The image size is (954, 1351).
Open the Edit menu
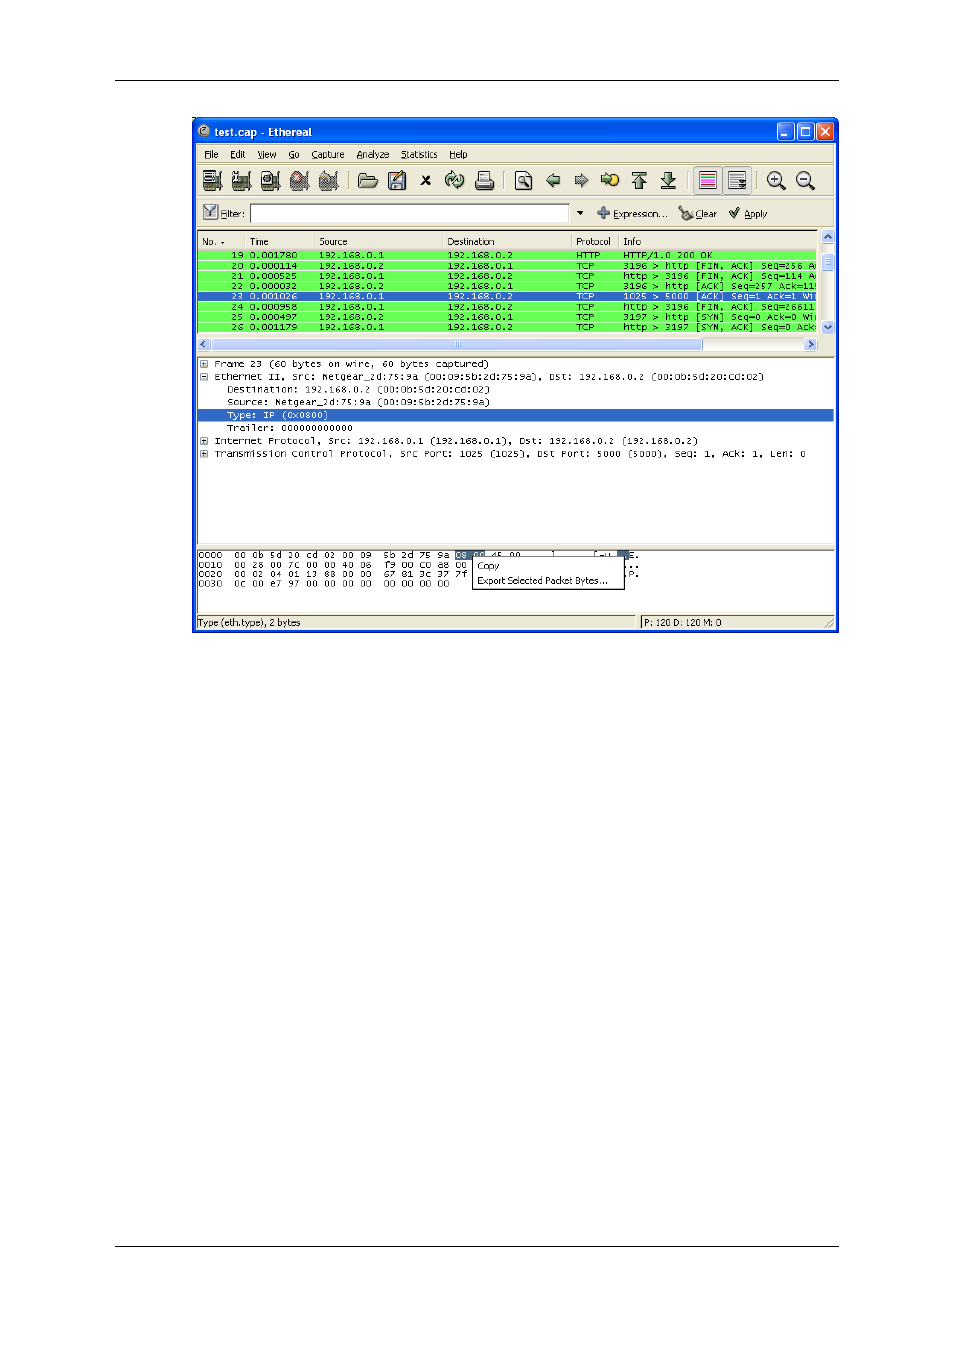(237, 155)
